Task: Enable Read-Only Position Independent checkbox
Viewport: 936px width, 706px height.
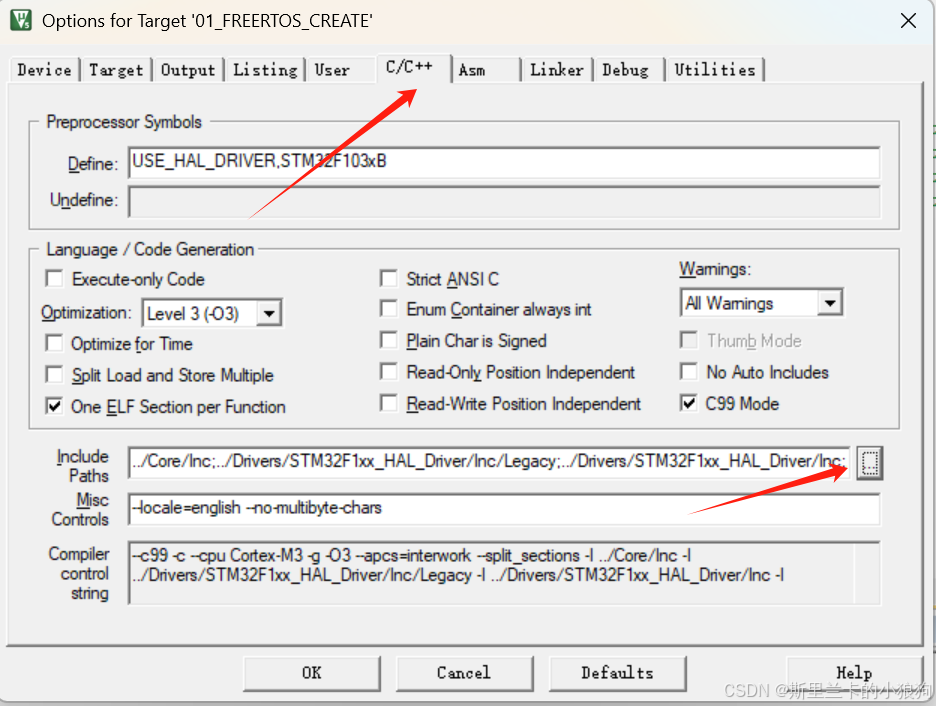Action: point(389,372)
